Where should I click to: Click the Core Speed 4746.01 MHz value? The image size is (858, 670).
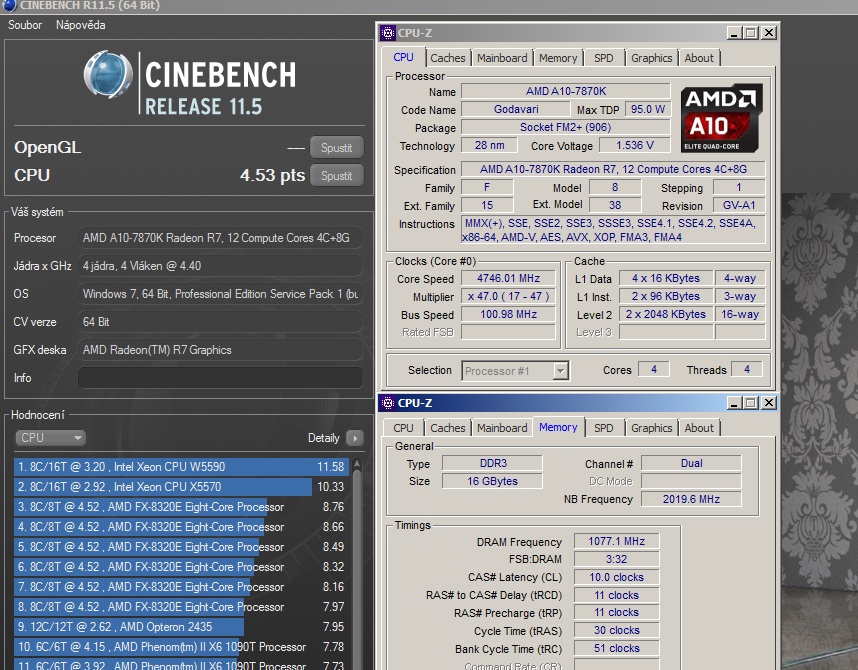coord(508,278)
